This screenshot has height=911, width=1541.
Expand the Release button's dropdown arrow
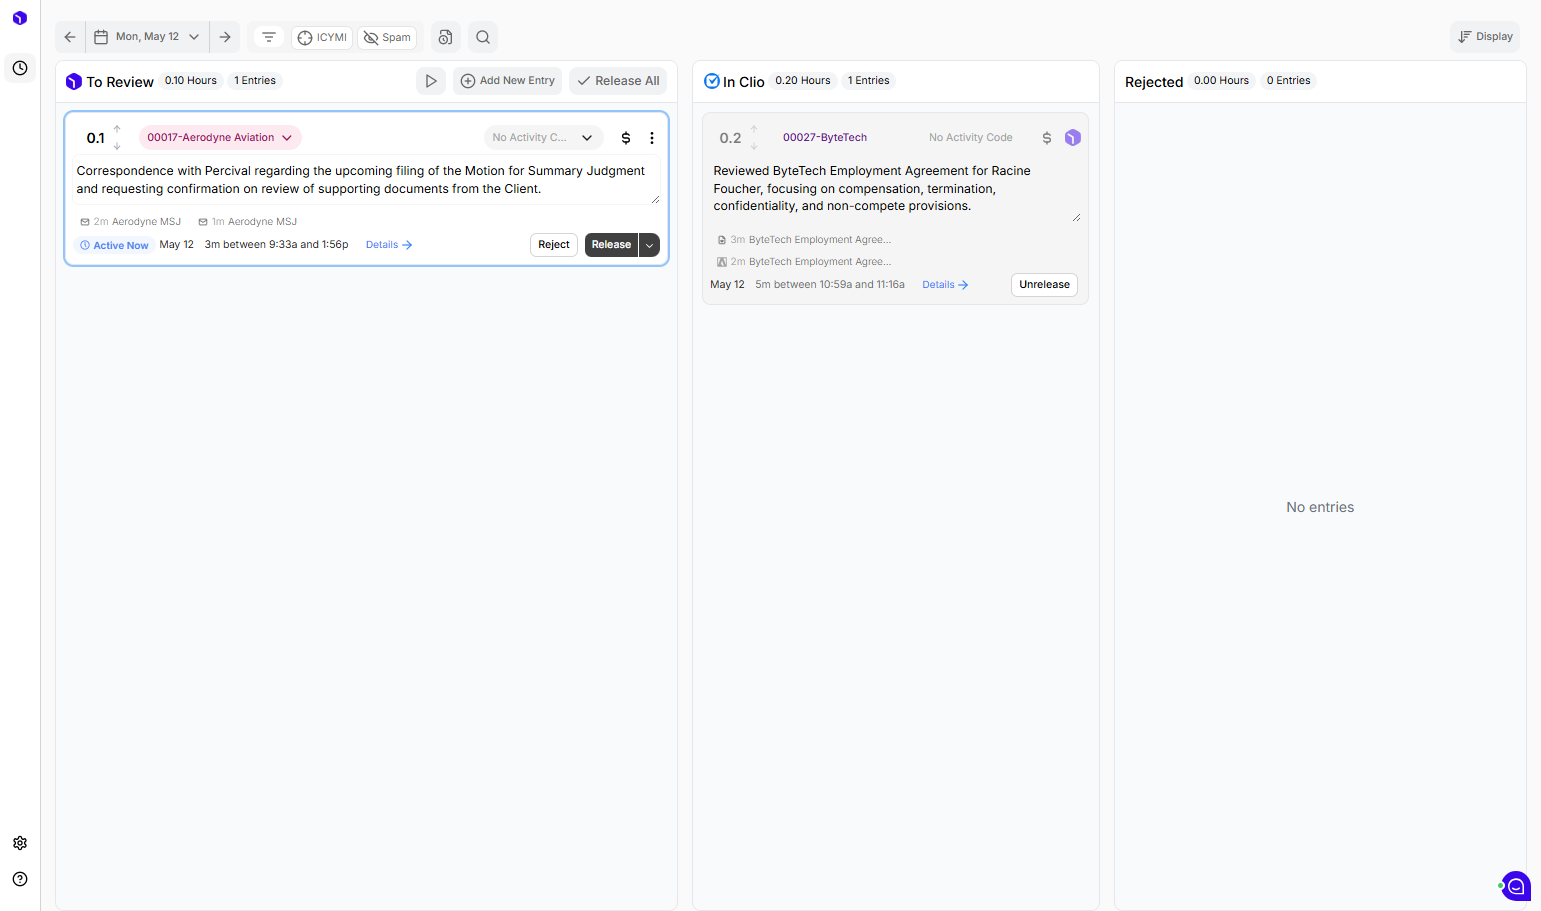(x=649, y=245)
